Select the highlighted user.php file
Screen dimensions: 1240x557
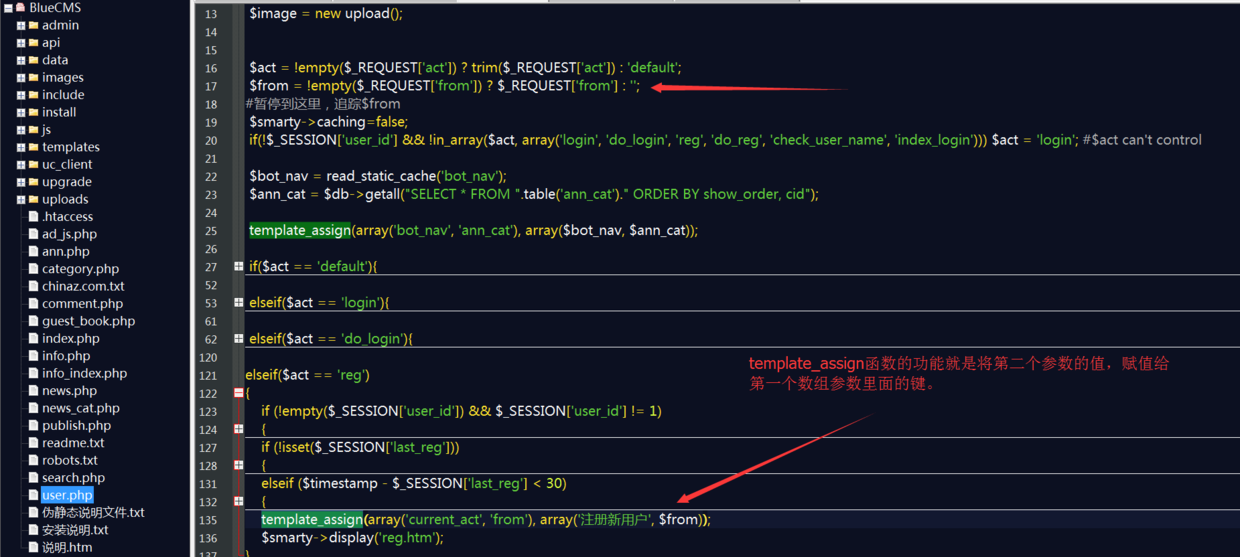tap(67, 495)
